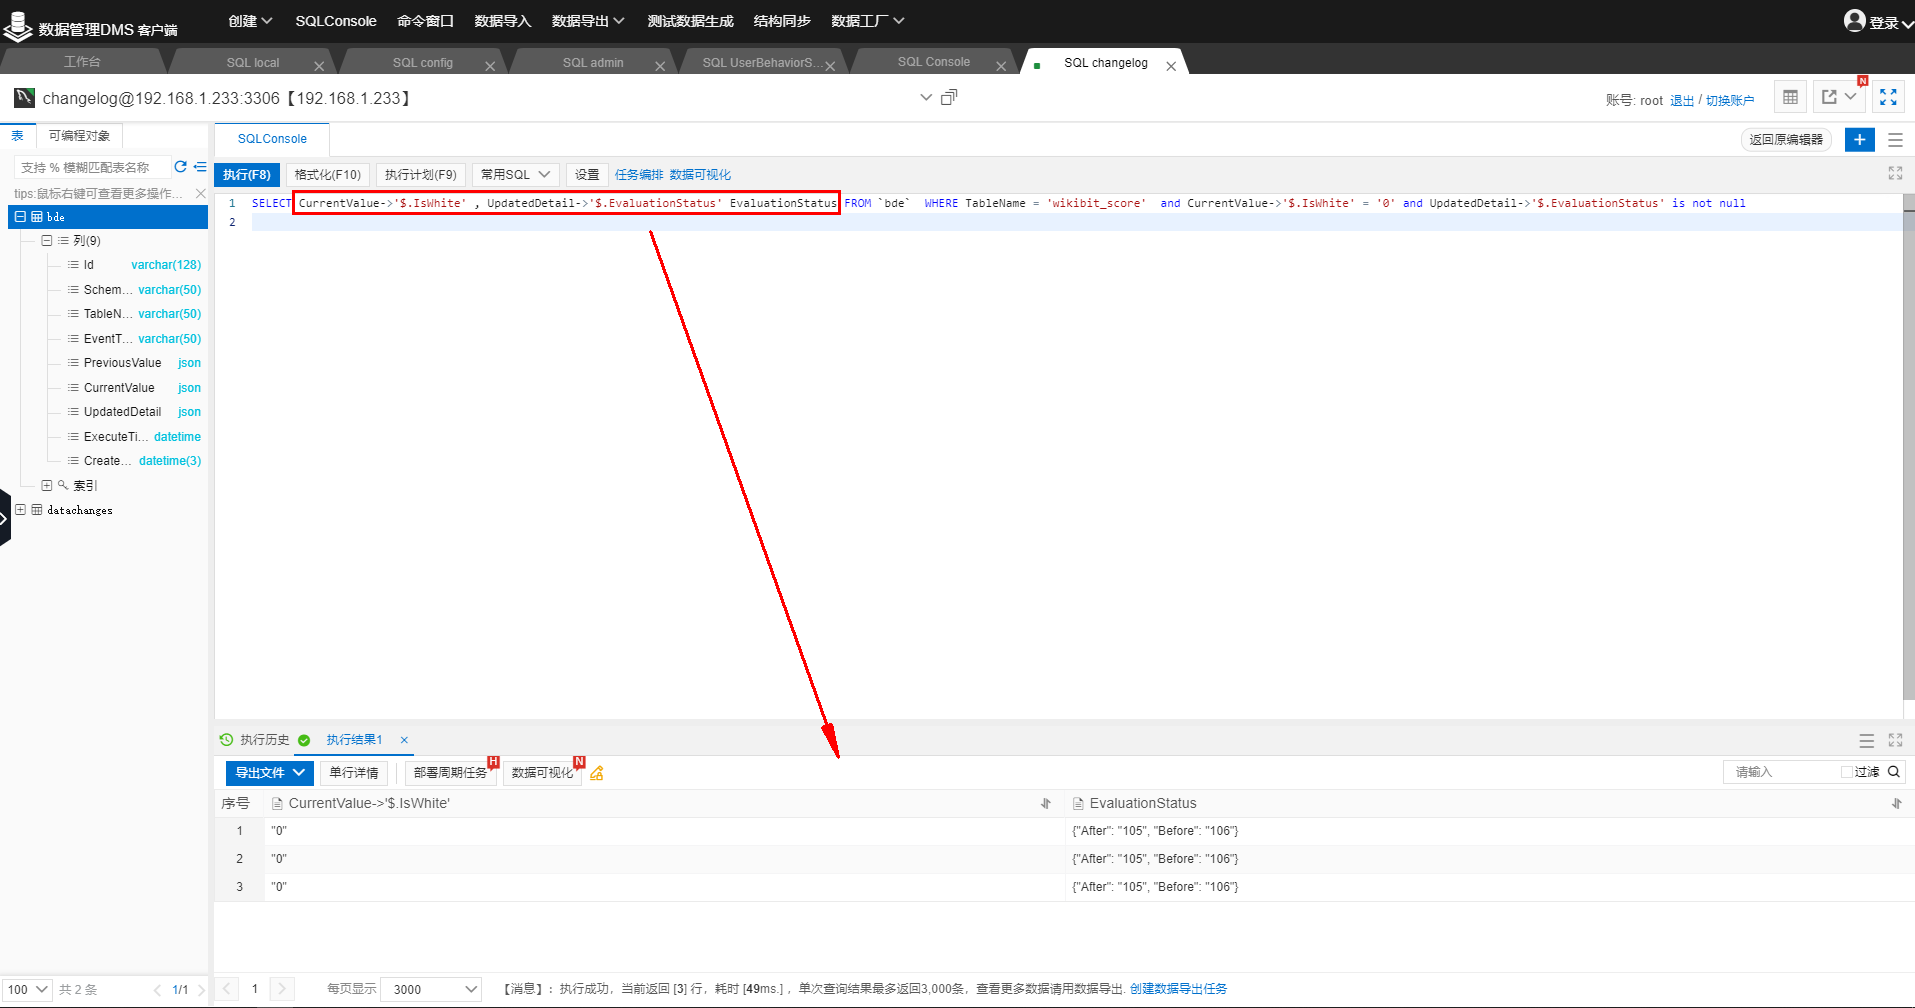Viewport: 1915px width, 1008px height.
Task: Click the DMS logo in the top-left
Action: click(18, 27)
